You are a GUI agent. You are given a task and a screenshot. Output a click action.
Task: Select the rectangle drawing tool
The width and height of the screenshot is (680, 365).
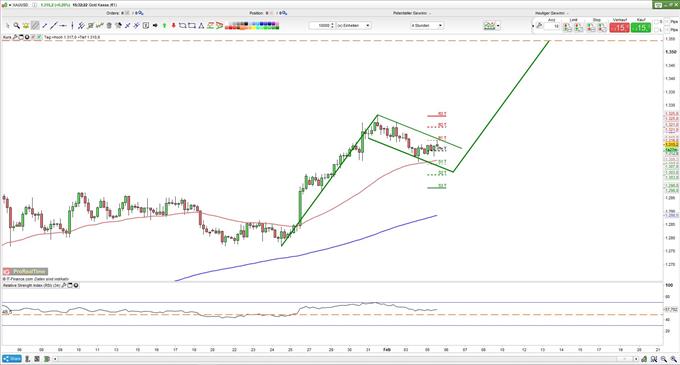(x=192, y=26)
